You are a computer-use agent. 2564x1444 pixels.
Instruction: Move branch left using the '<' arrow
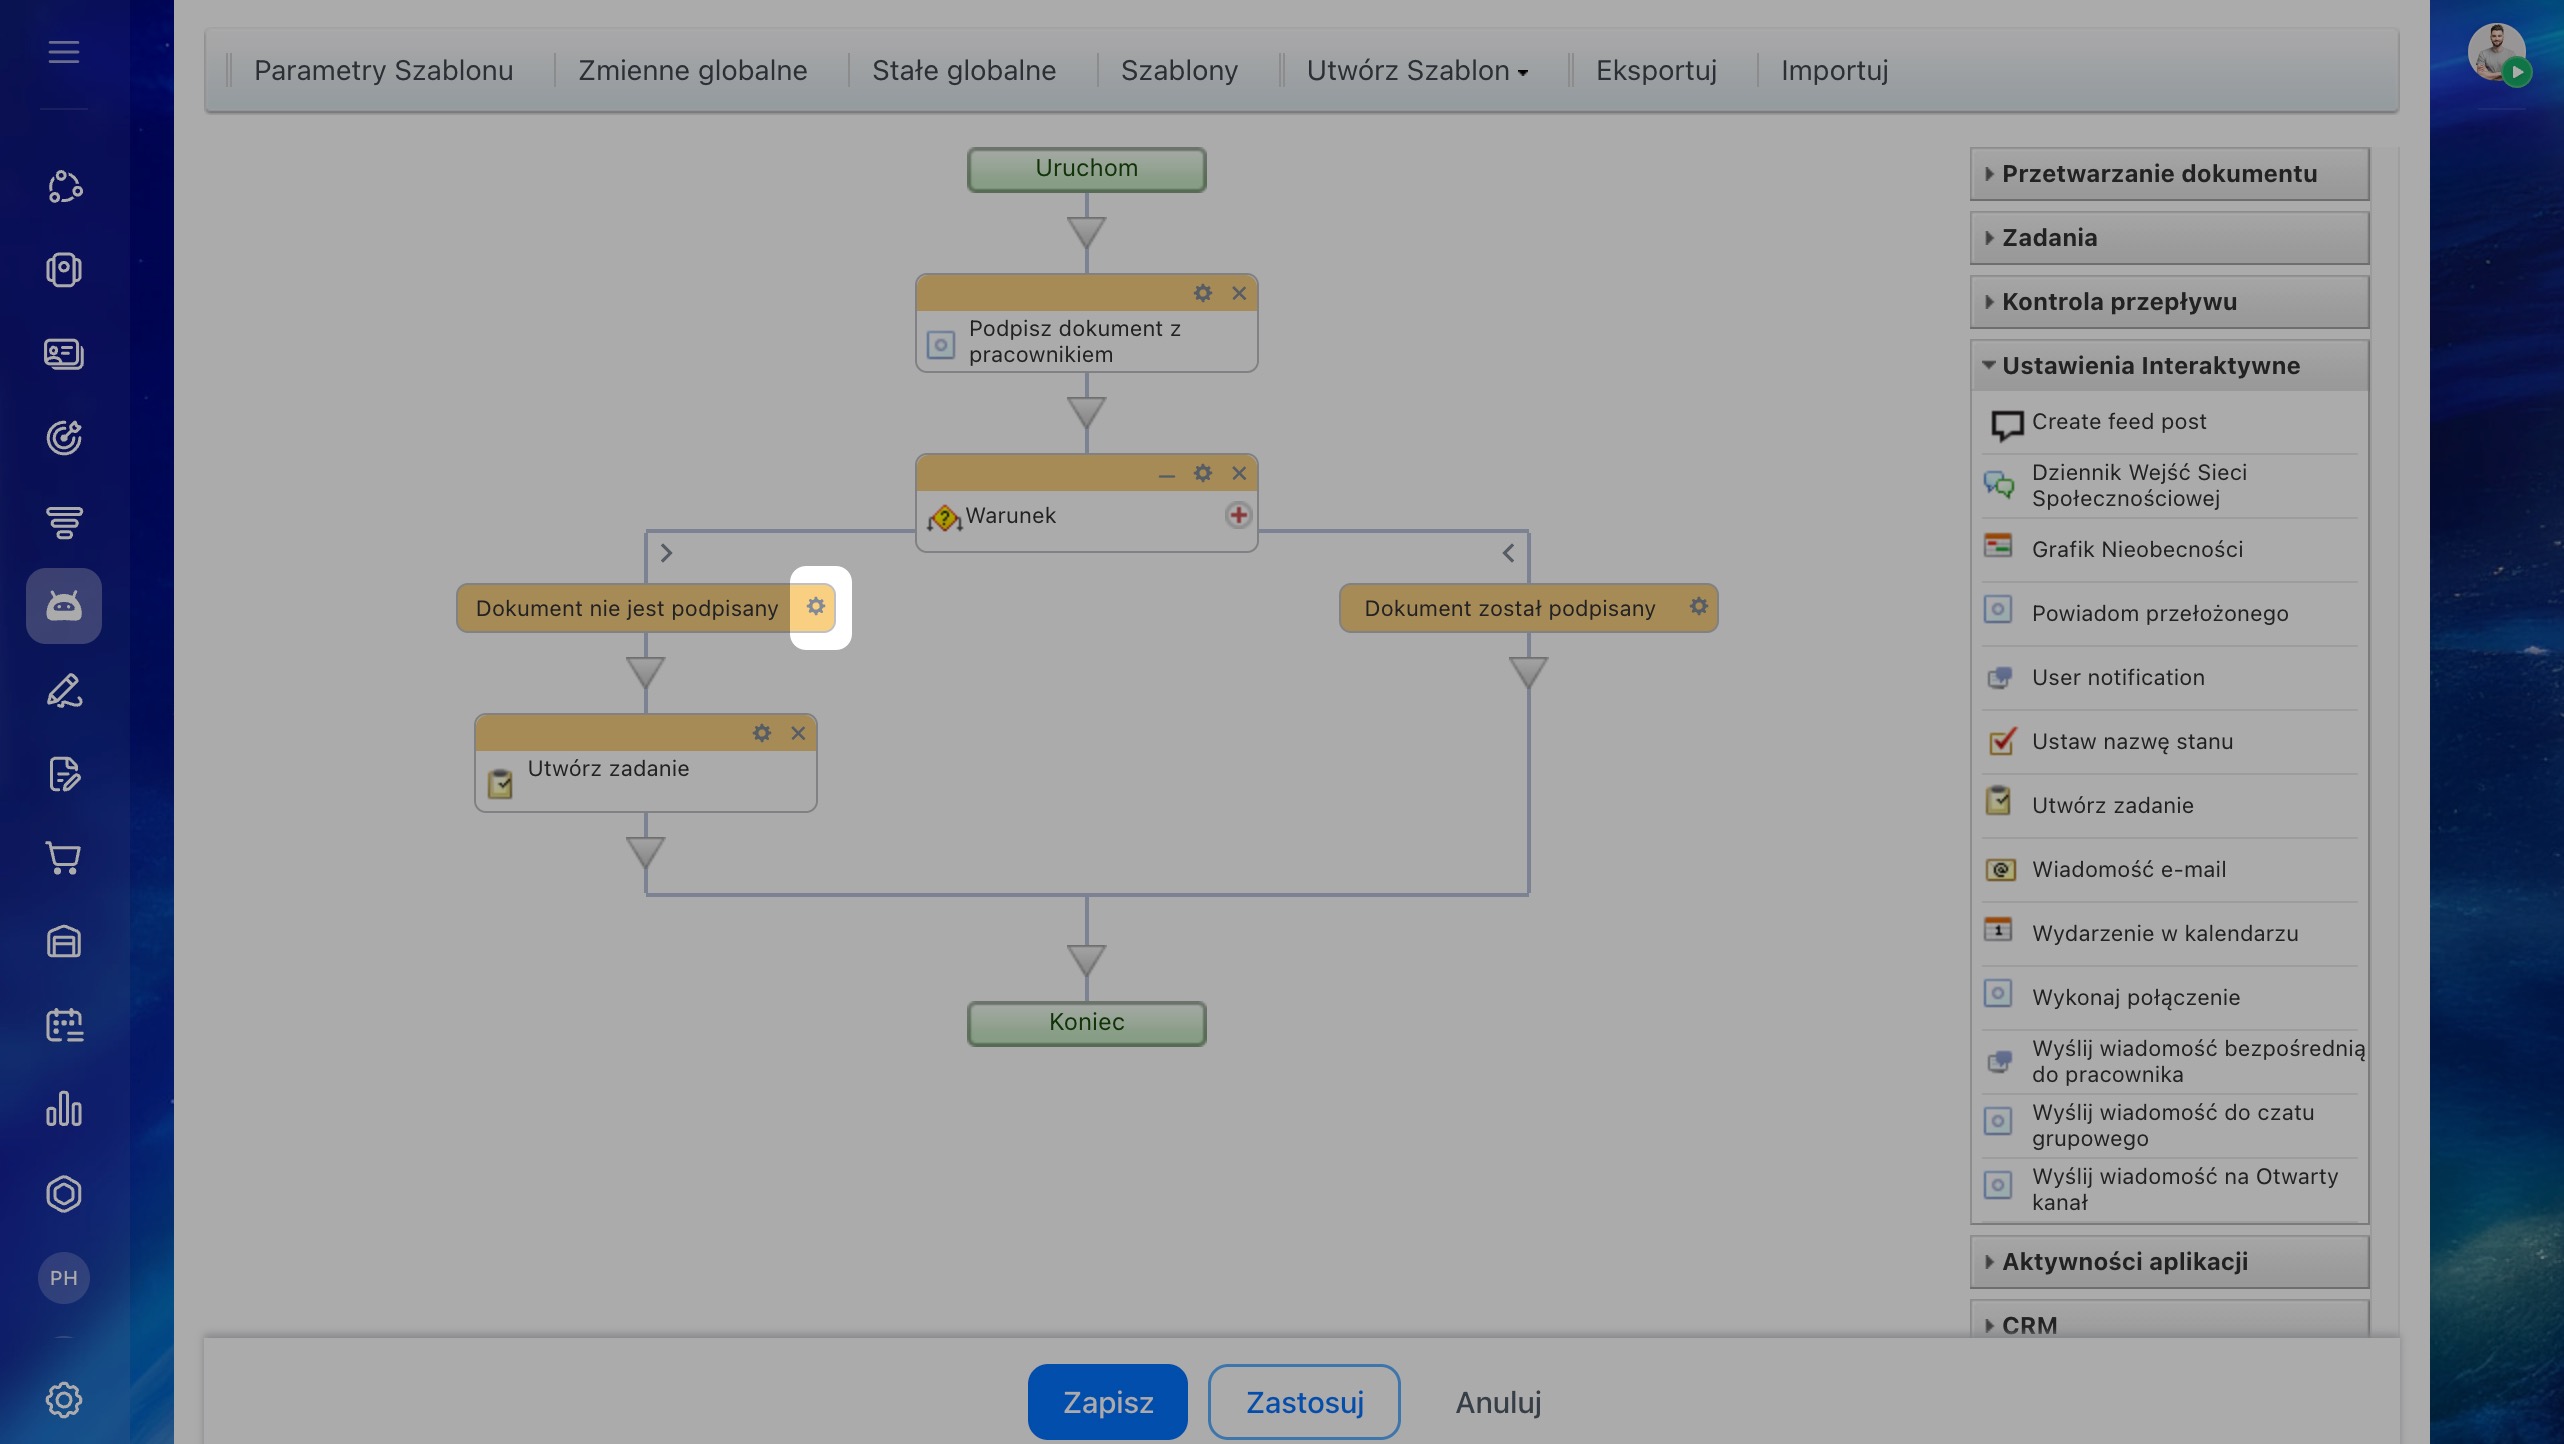click(1508, 553)
